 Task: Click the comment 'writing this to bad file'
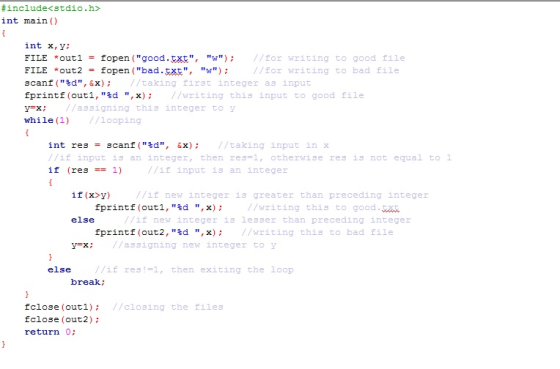pos(318,233)
